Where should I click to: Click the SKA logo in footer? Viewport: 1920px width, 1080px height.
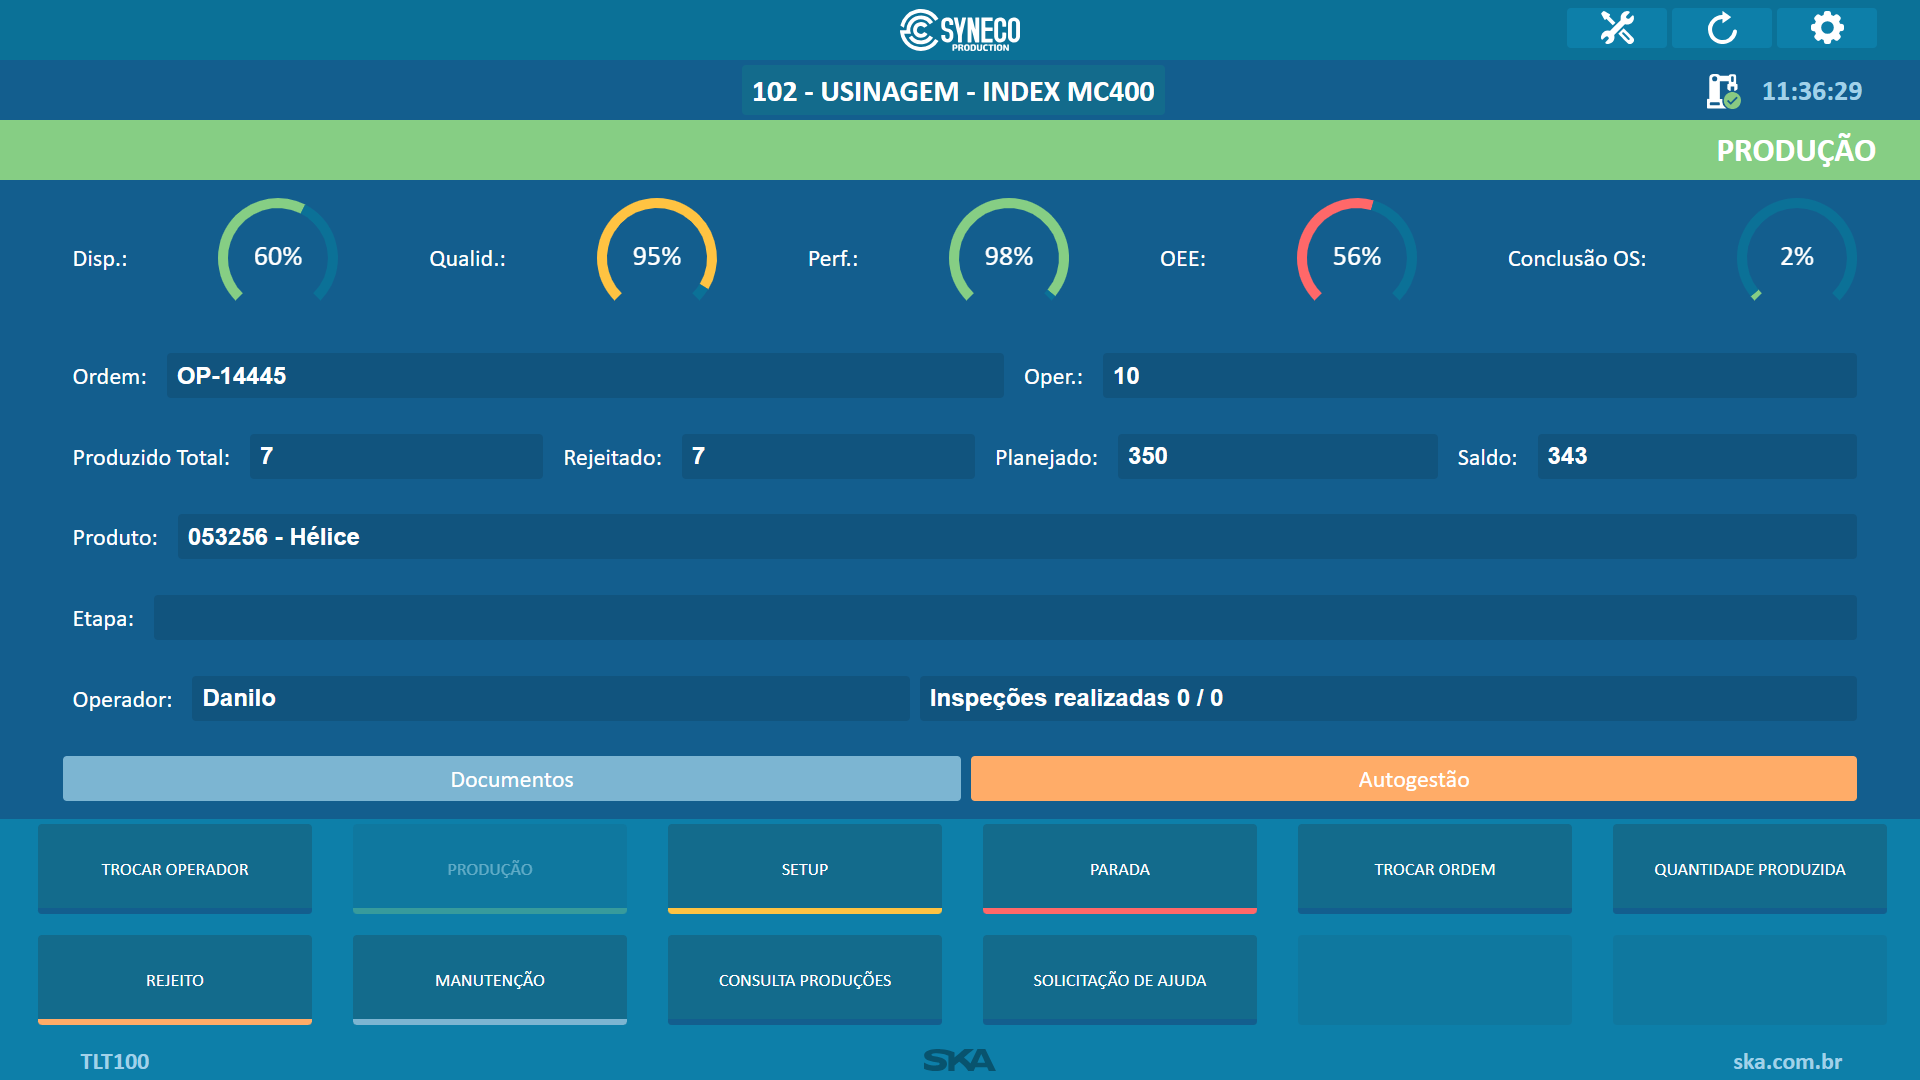[x=959, y=1060]
